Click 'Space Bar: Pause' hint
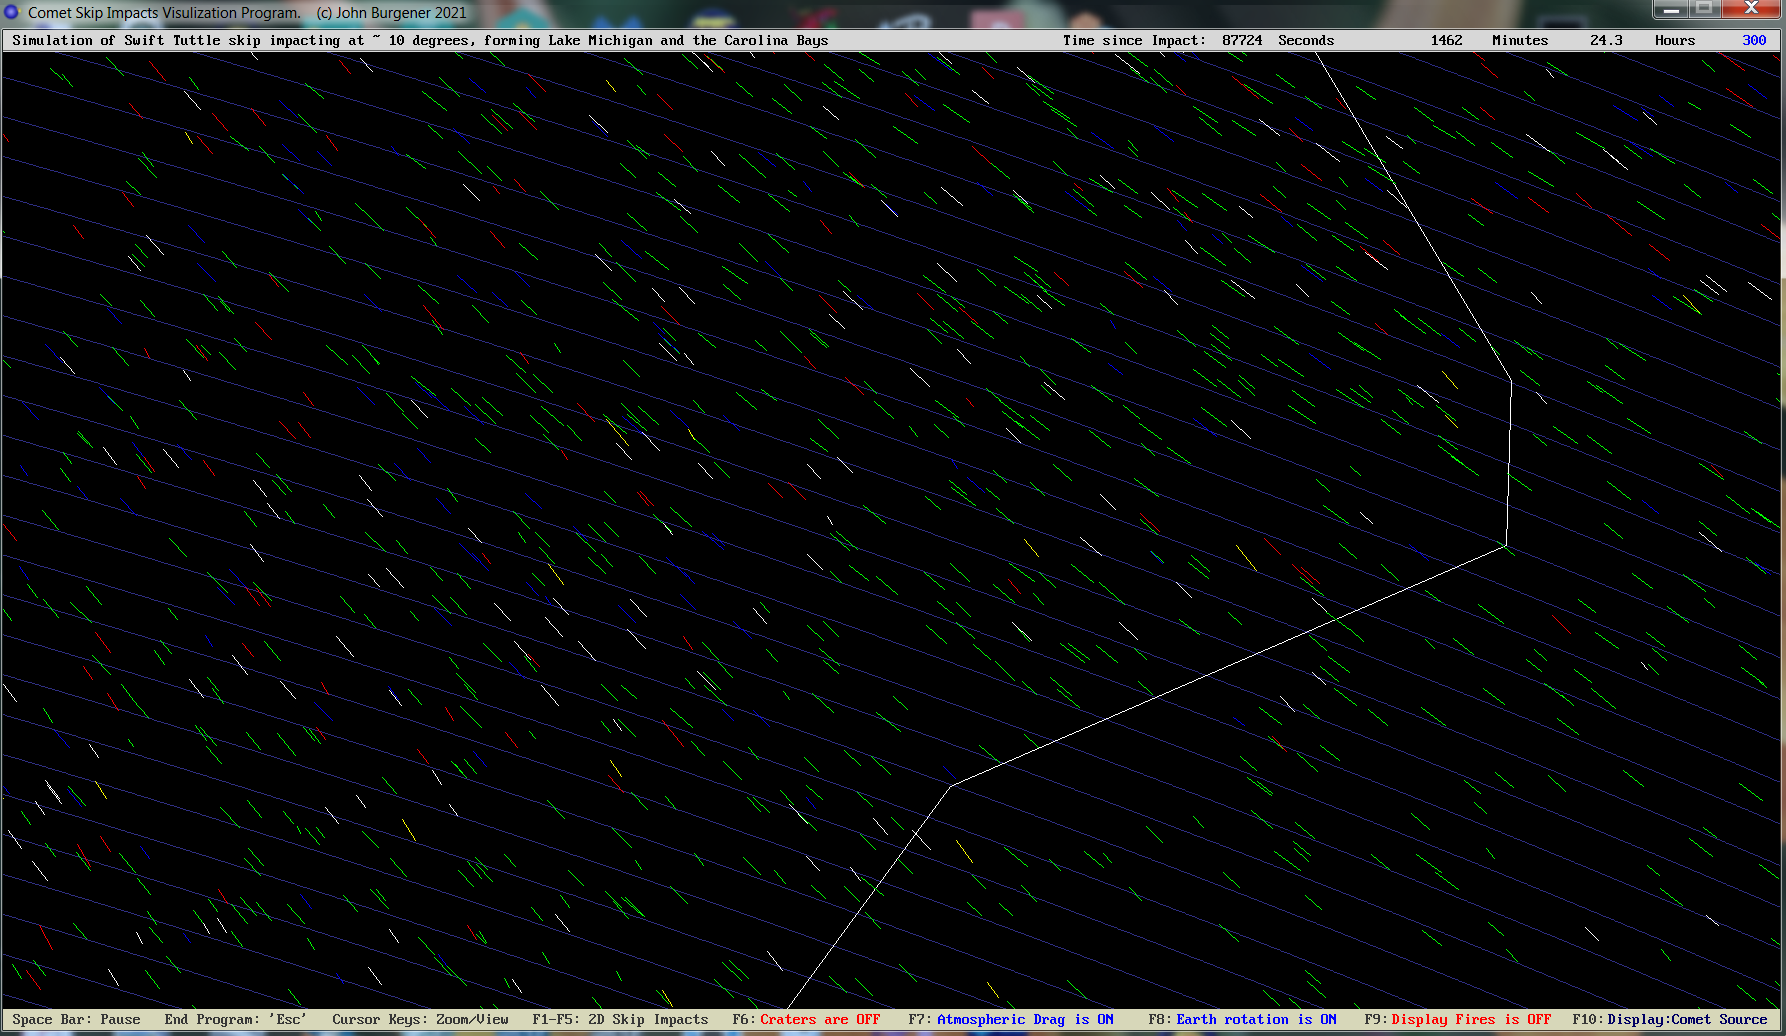This screenshot has width=1786, height=1036. coord(76,1019)
